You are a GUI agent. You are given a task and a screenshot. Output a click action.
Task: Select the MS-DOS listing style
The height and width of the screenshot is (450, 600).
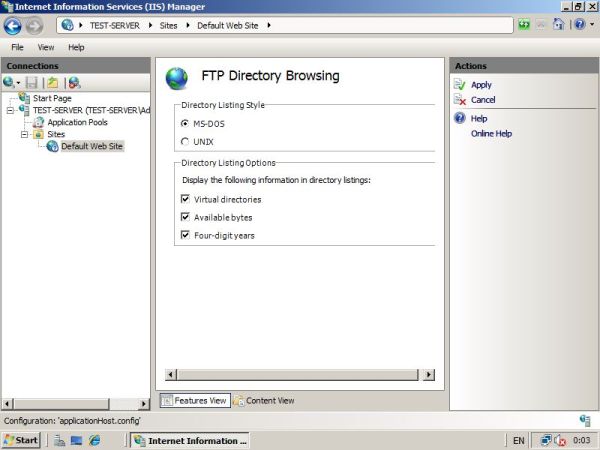(185, 123)
